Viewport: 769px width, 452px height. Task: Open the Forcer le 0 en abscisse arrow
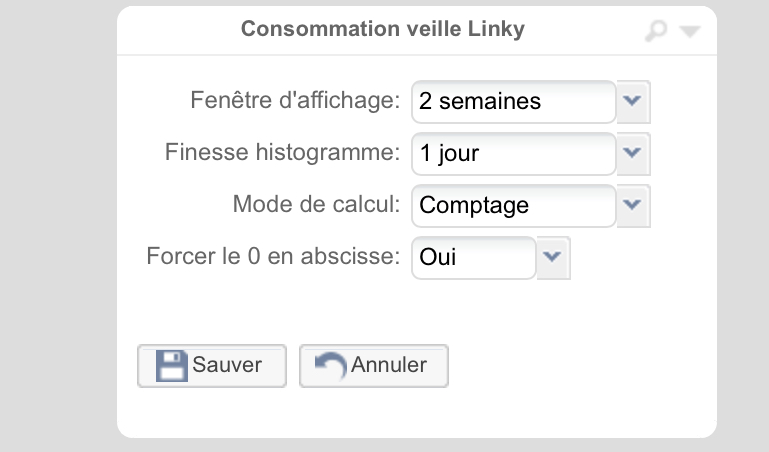pyautogui.click(x=553, y=257)
